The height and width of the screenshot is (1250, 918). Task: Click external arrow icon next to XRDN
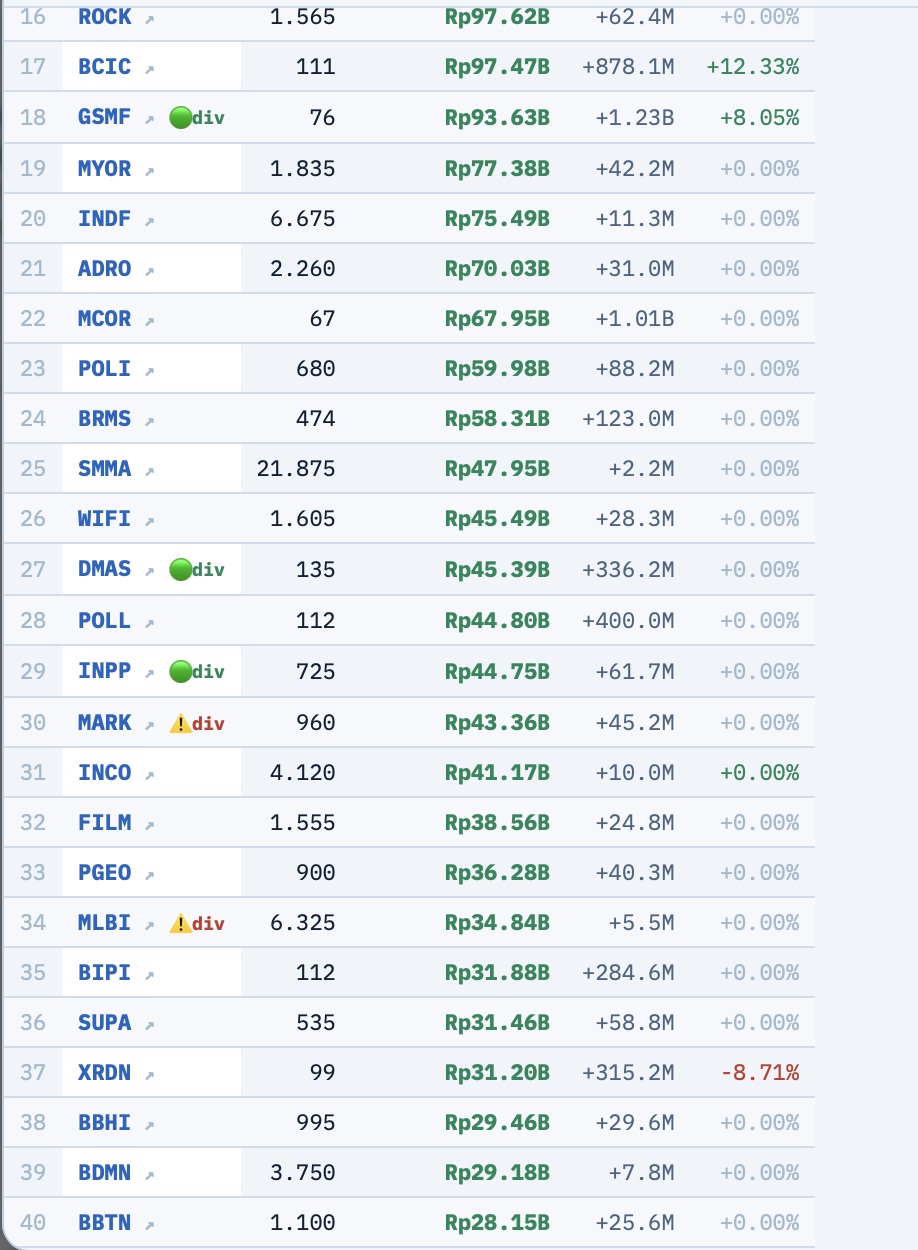coord(150,1074)
